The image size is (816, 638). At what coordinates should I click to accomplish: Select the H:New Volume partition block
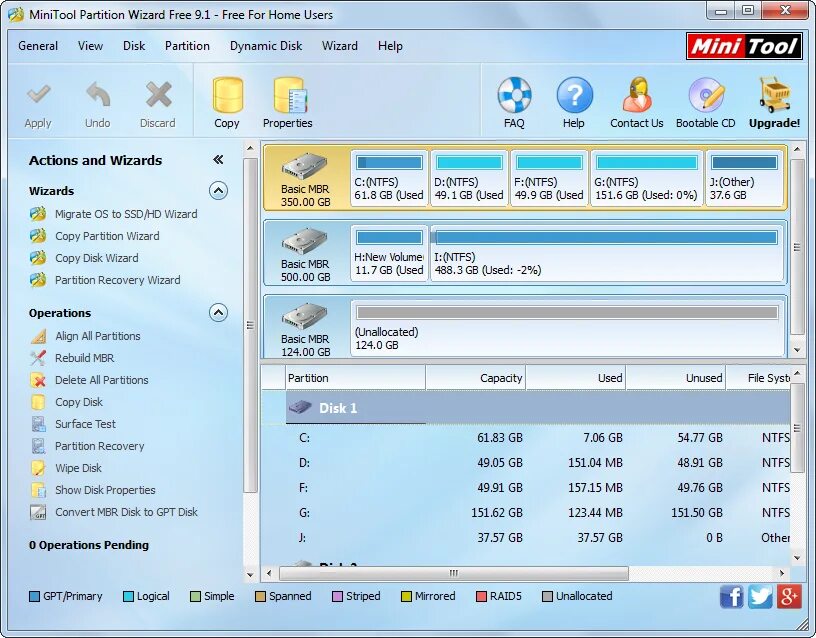click(389, 253)
